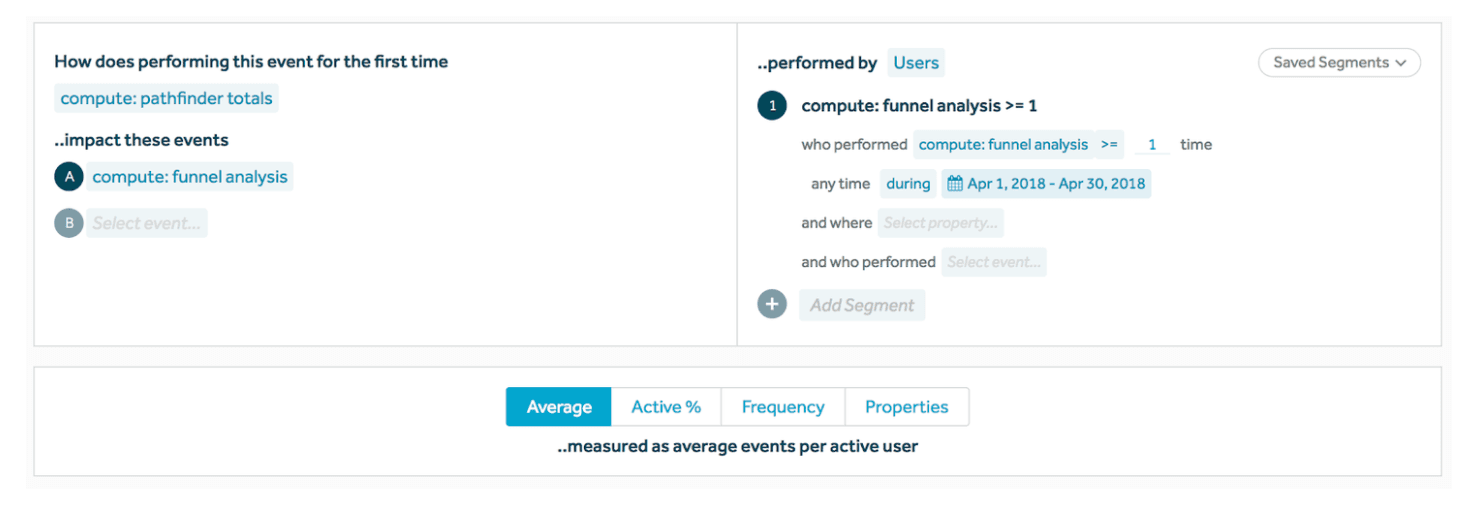Click the event A circle badge
Viewport: 1476px width, 512px height.
pos(69,177)
